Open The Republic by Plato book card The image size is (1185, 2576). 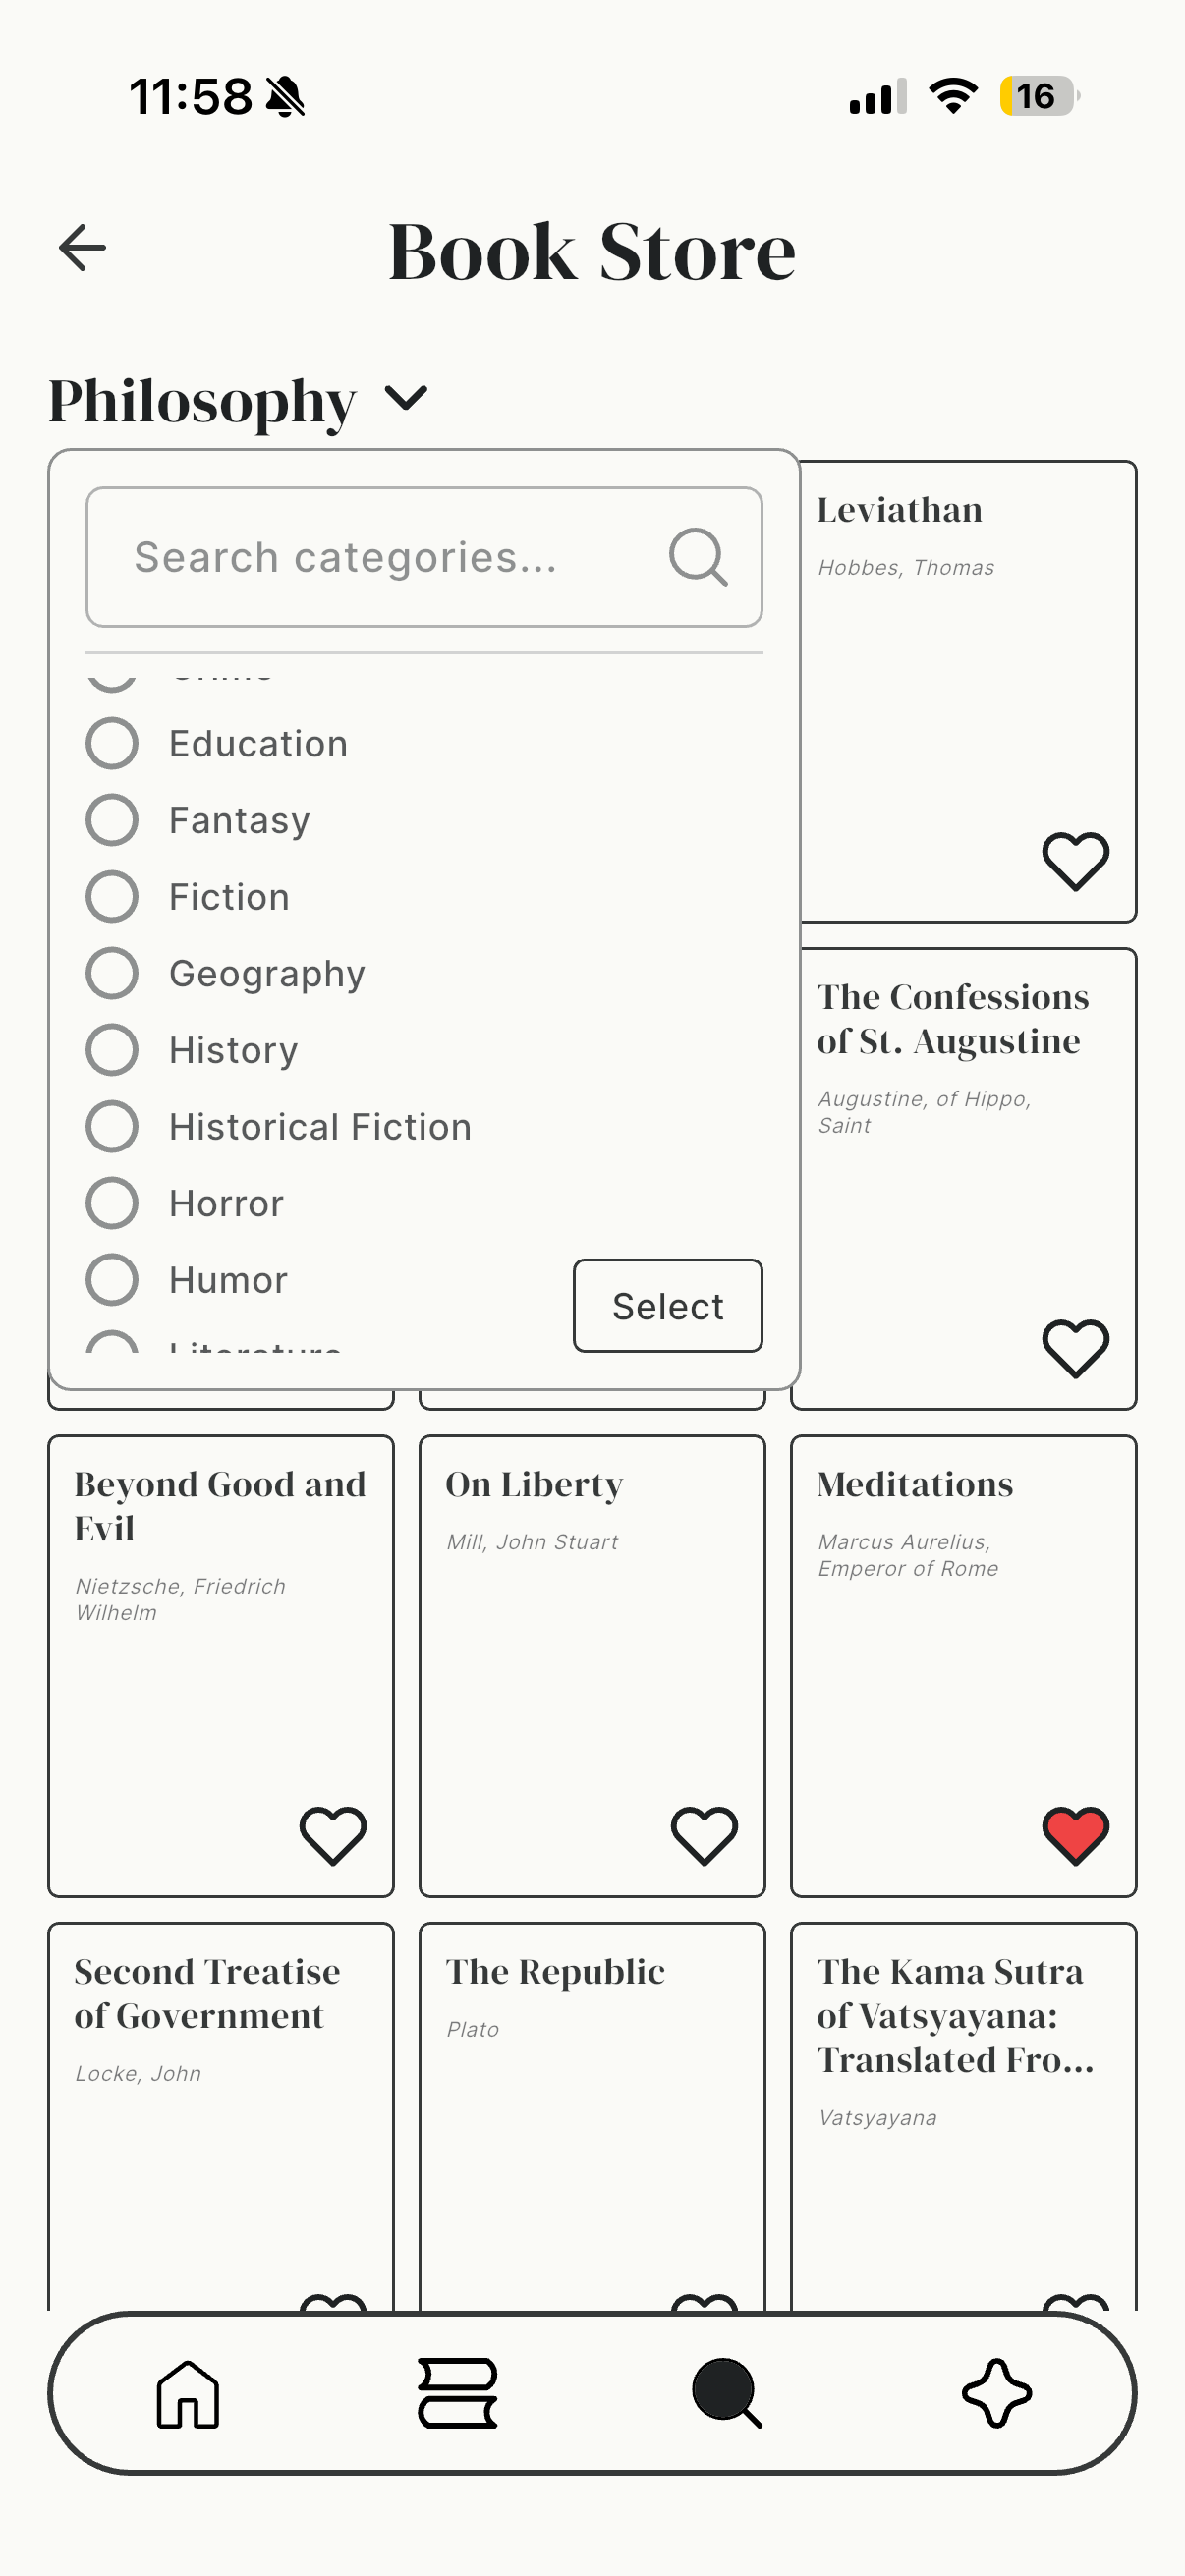(x=592, y=2100)
